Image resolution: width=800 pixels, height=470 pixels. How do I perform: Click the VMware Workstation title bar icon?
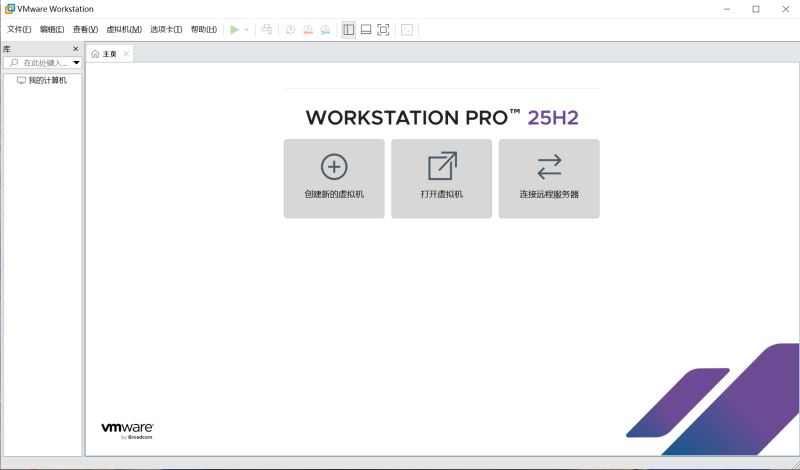(x=9, y=9)
